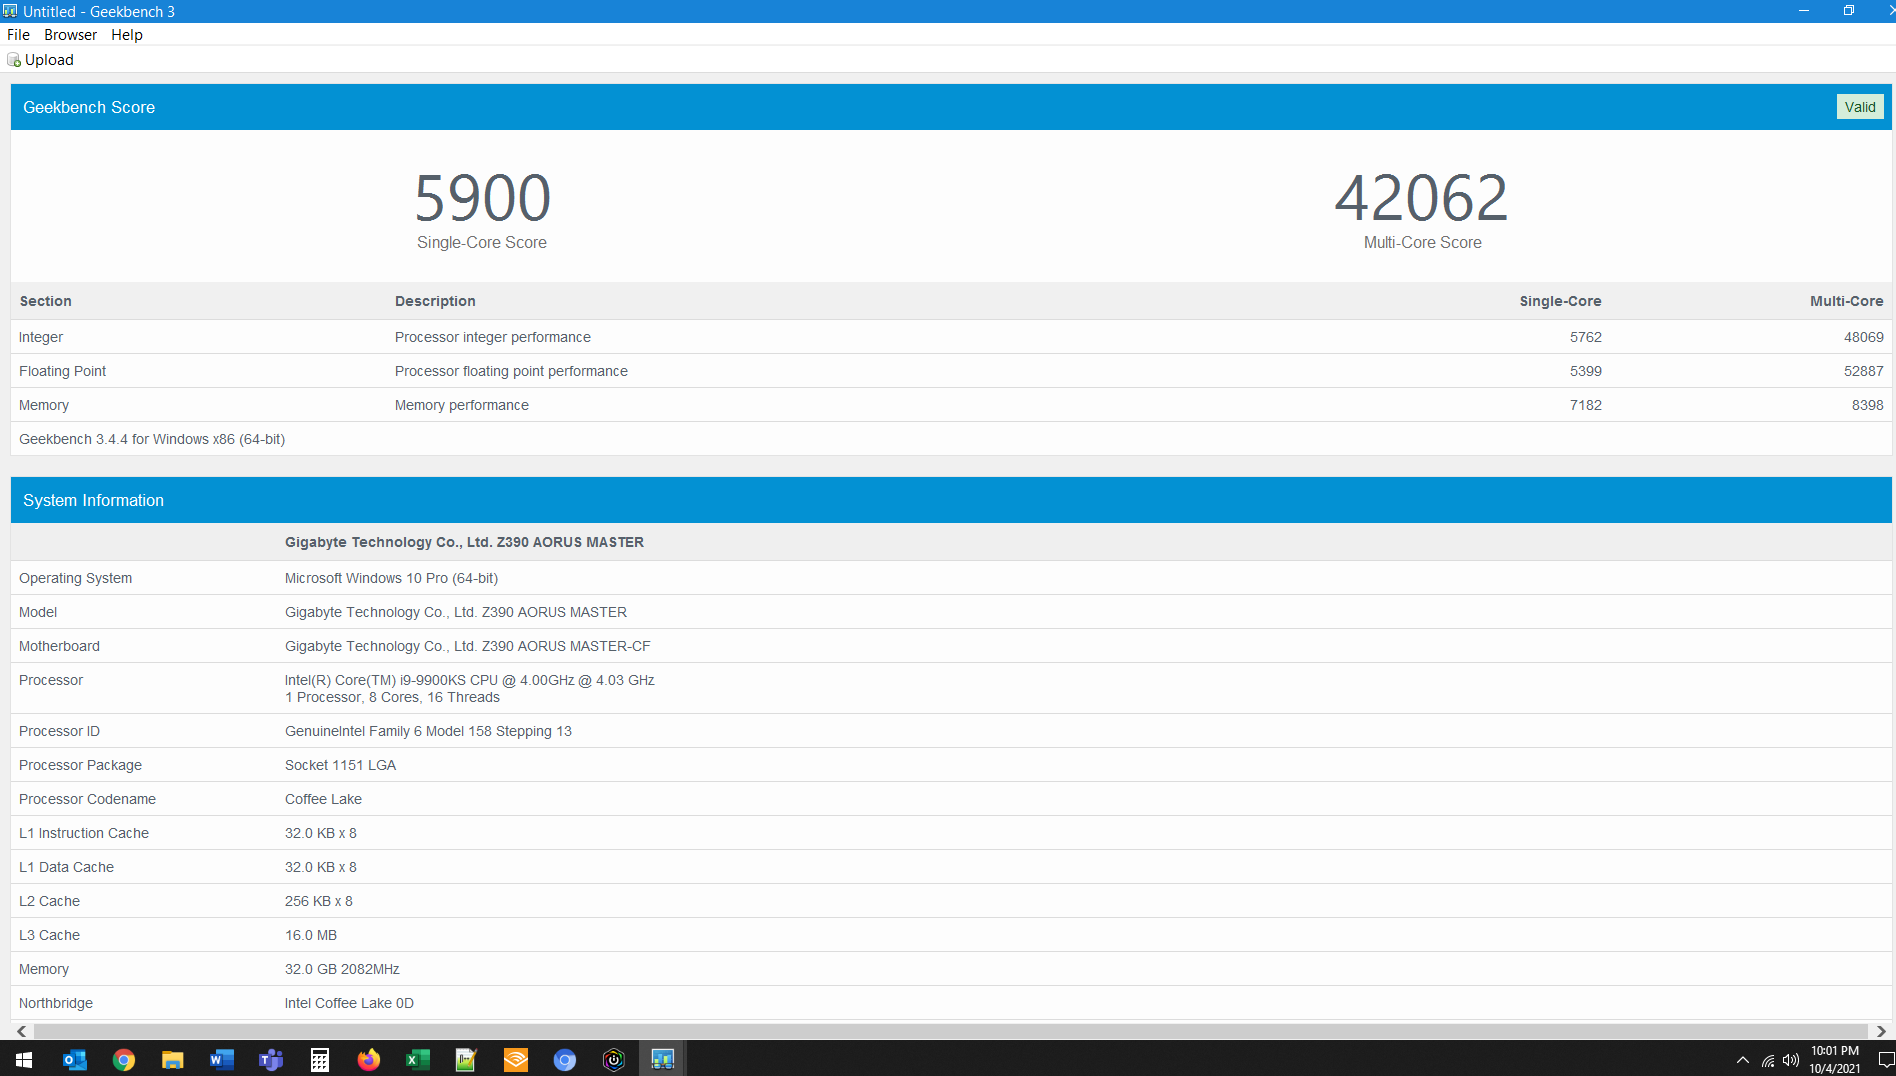Screen dimensions: 1896x1076
Task: Click the Section column header
Action: (x=45, y=301)
